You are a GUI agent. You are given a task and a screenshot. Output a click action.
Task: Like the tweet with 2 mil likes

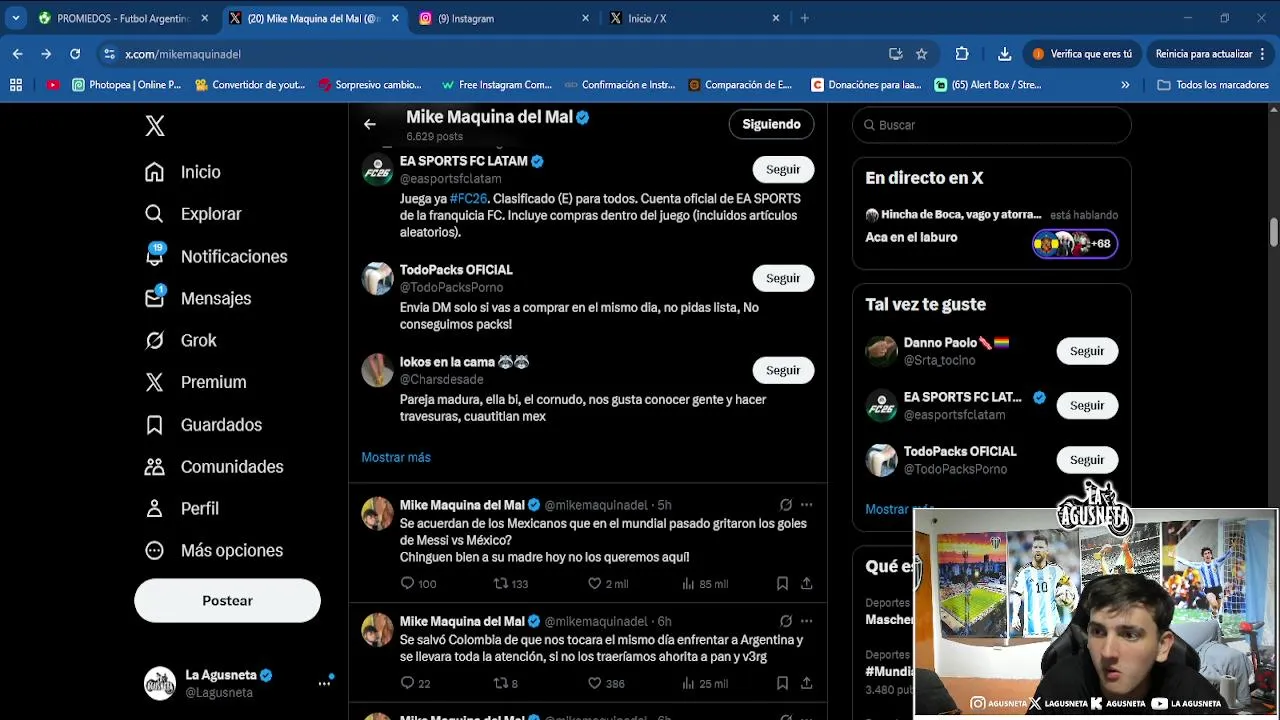tap(594, 583)
